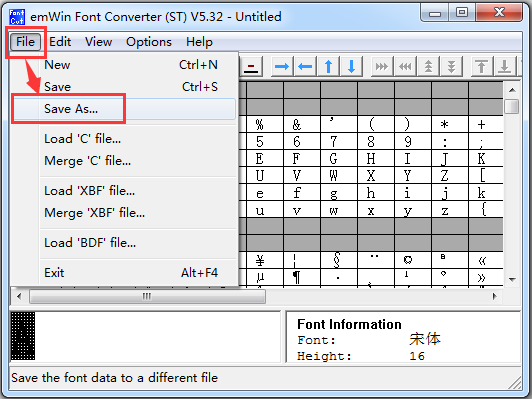Select the % character cell
The width and height of the screenshot is (532, 399).
(265, 124)
